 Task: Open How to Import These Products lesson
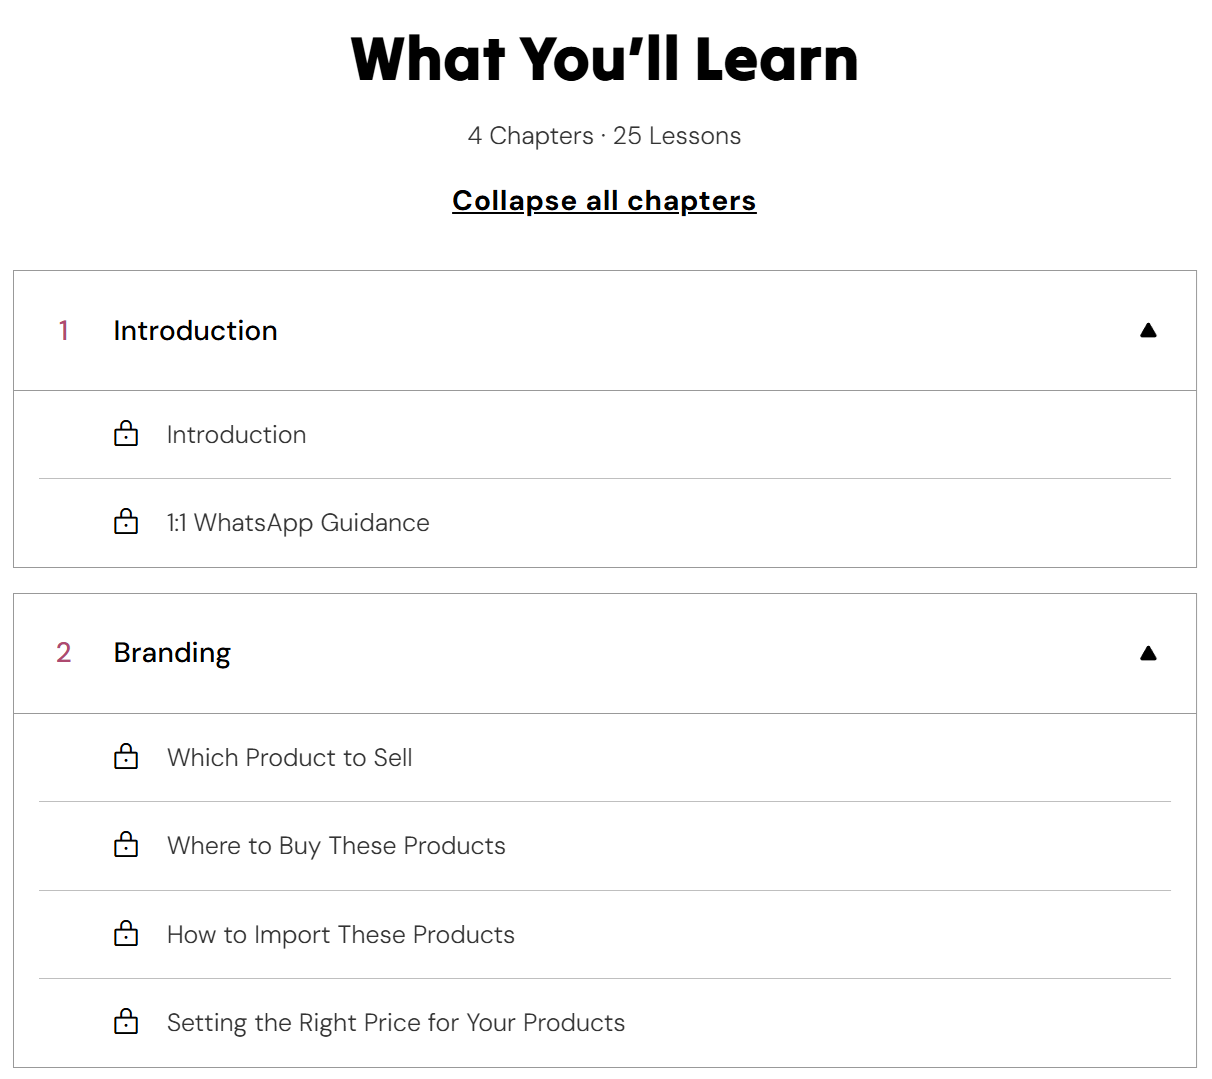click(x=340, y=935)
